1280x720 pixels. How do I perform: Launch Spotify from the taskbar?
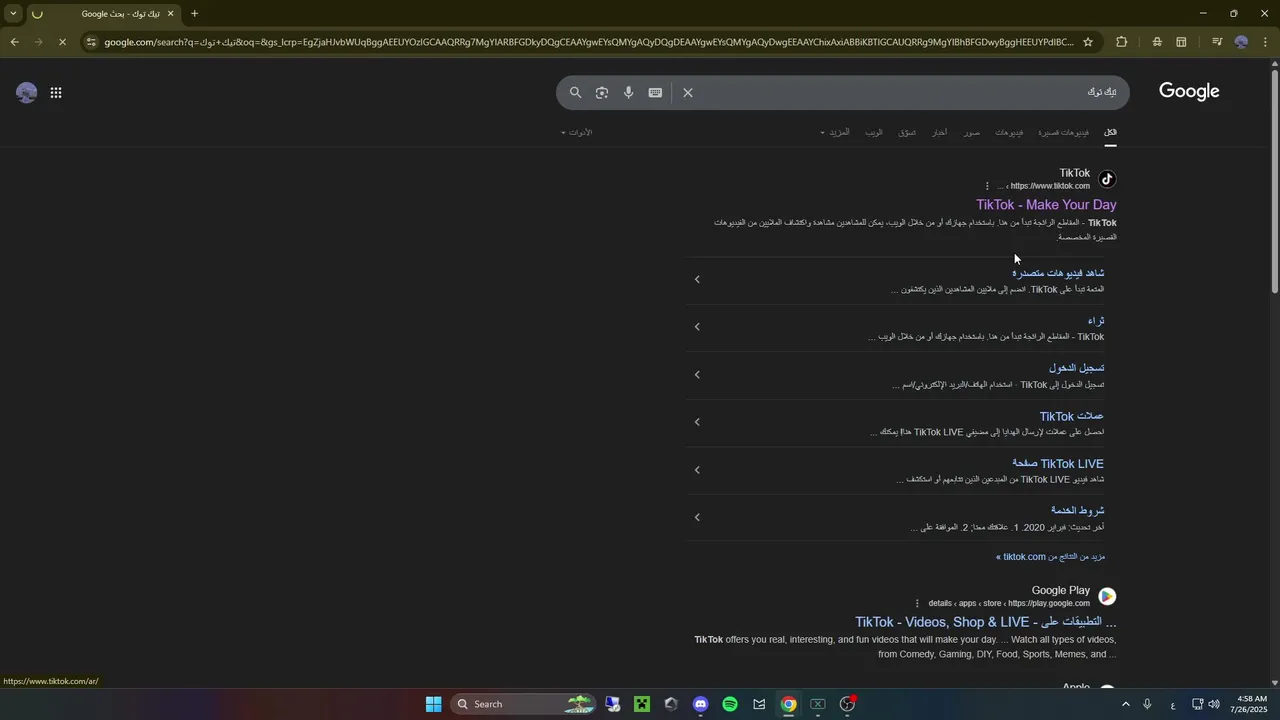[x=730, y=704]
